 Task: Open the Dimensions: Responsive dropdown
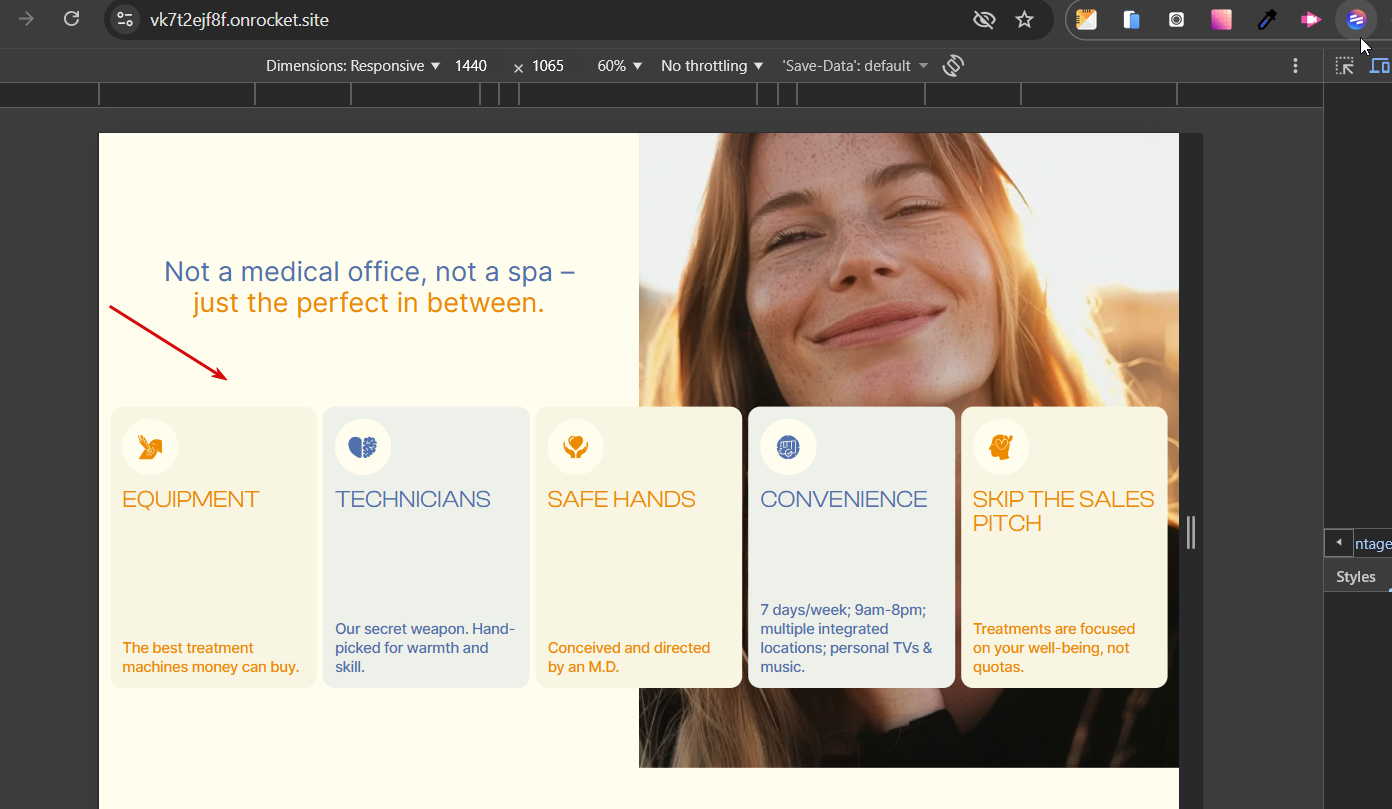pos(353,66)
